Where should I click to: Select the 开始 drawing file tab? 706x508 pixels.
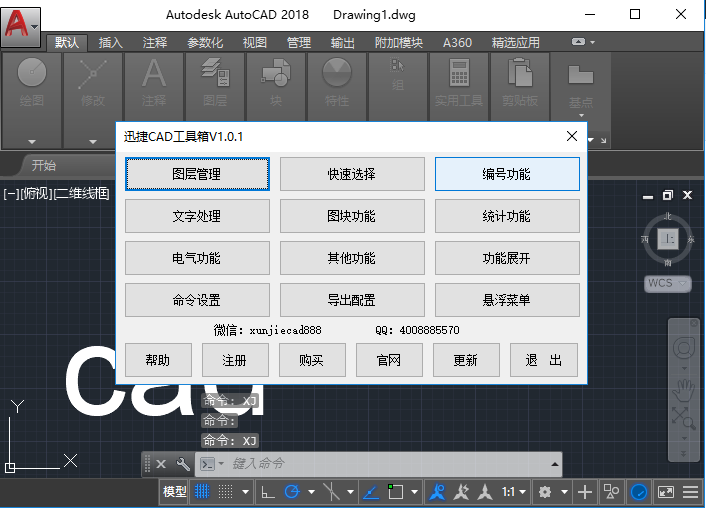44,165
